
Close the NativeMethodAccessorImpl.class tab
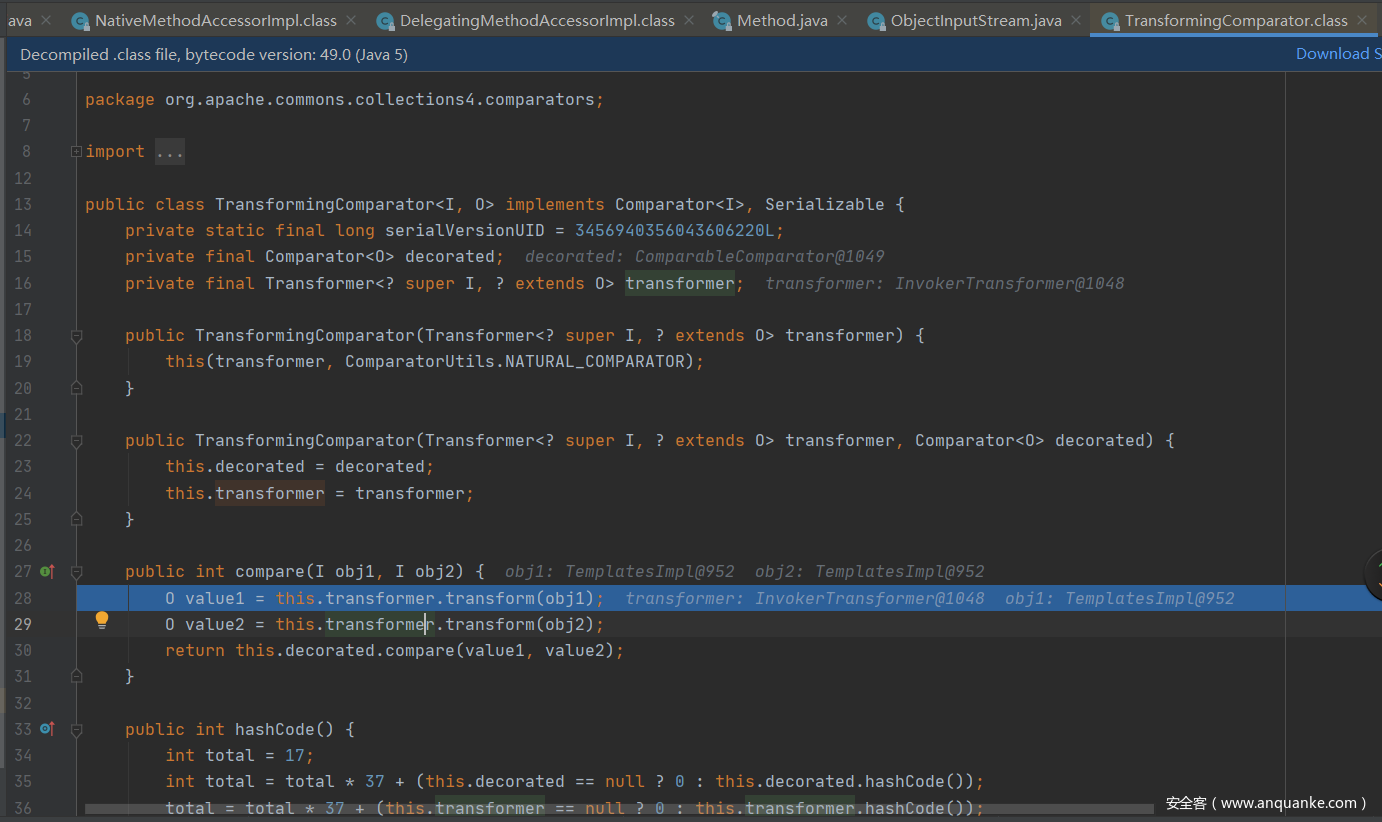pos(351,21)
